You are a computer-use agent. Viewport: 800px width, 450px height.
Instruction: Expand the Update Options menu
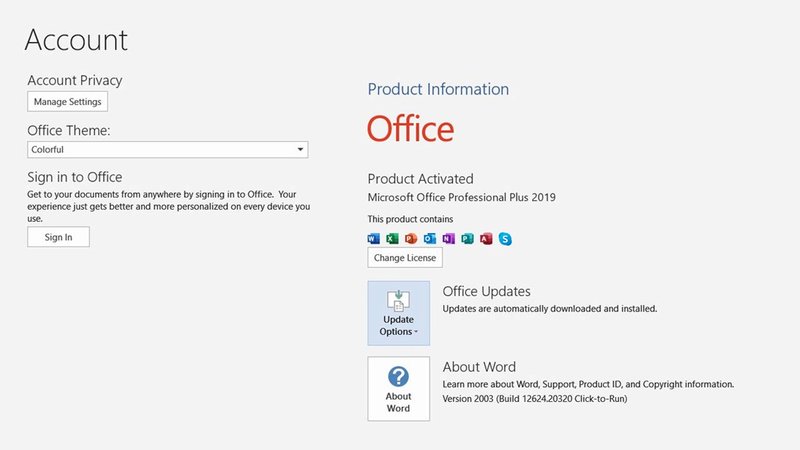[x=398, y=312]
